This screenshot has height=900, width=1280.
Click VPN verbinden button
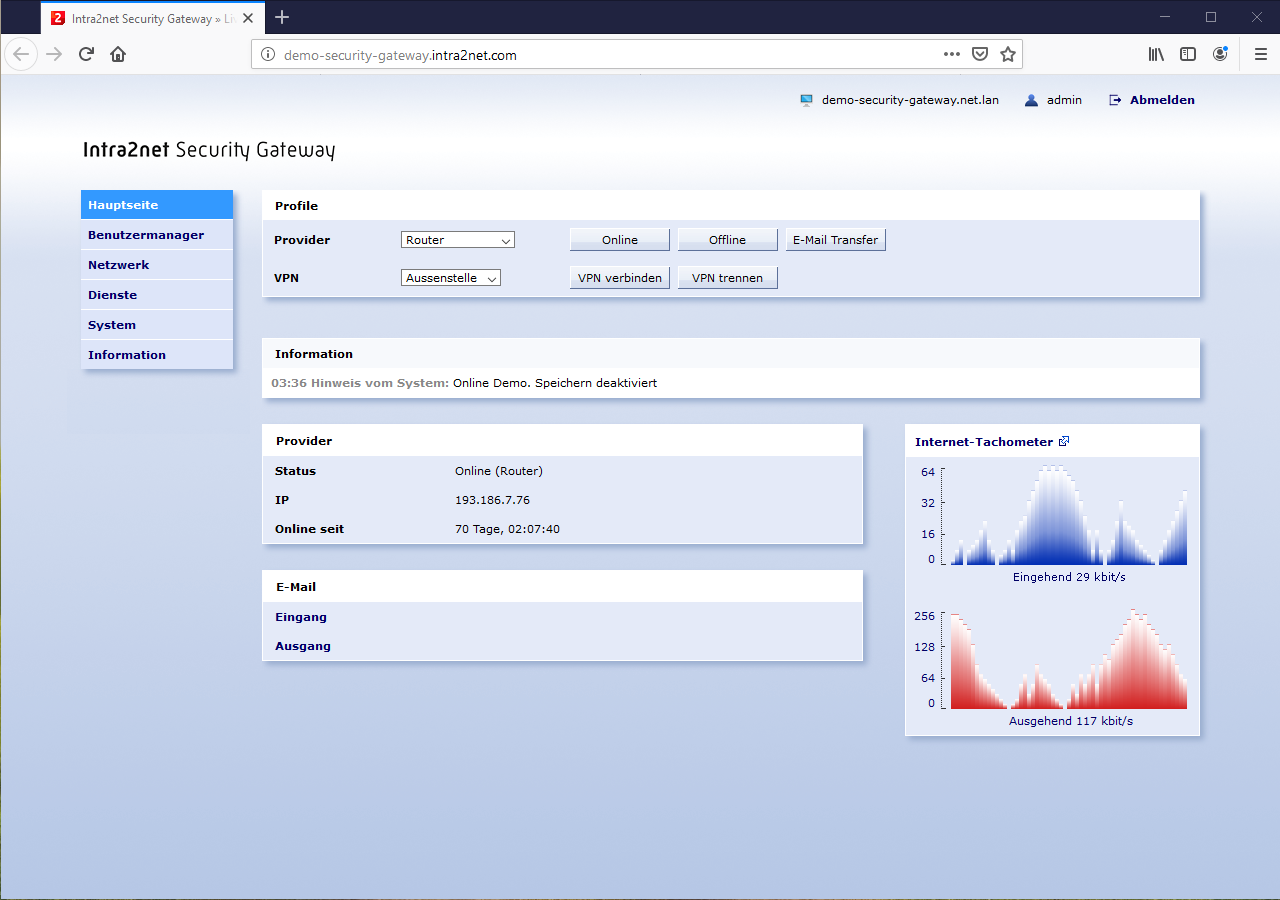(620, 278)
